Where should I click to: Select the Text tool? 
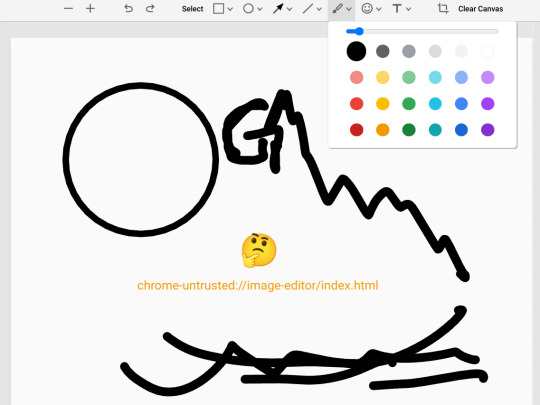pos(397,9)
